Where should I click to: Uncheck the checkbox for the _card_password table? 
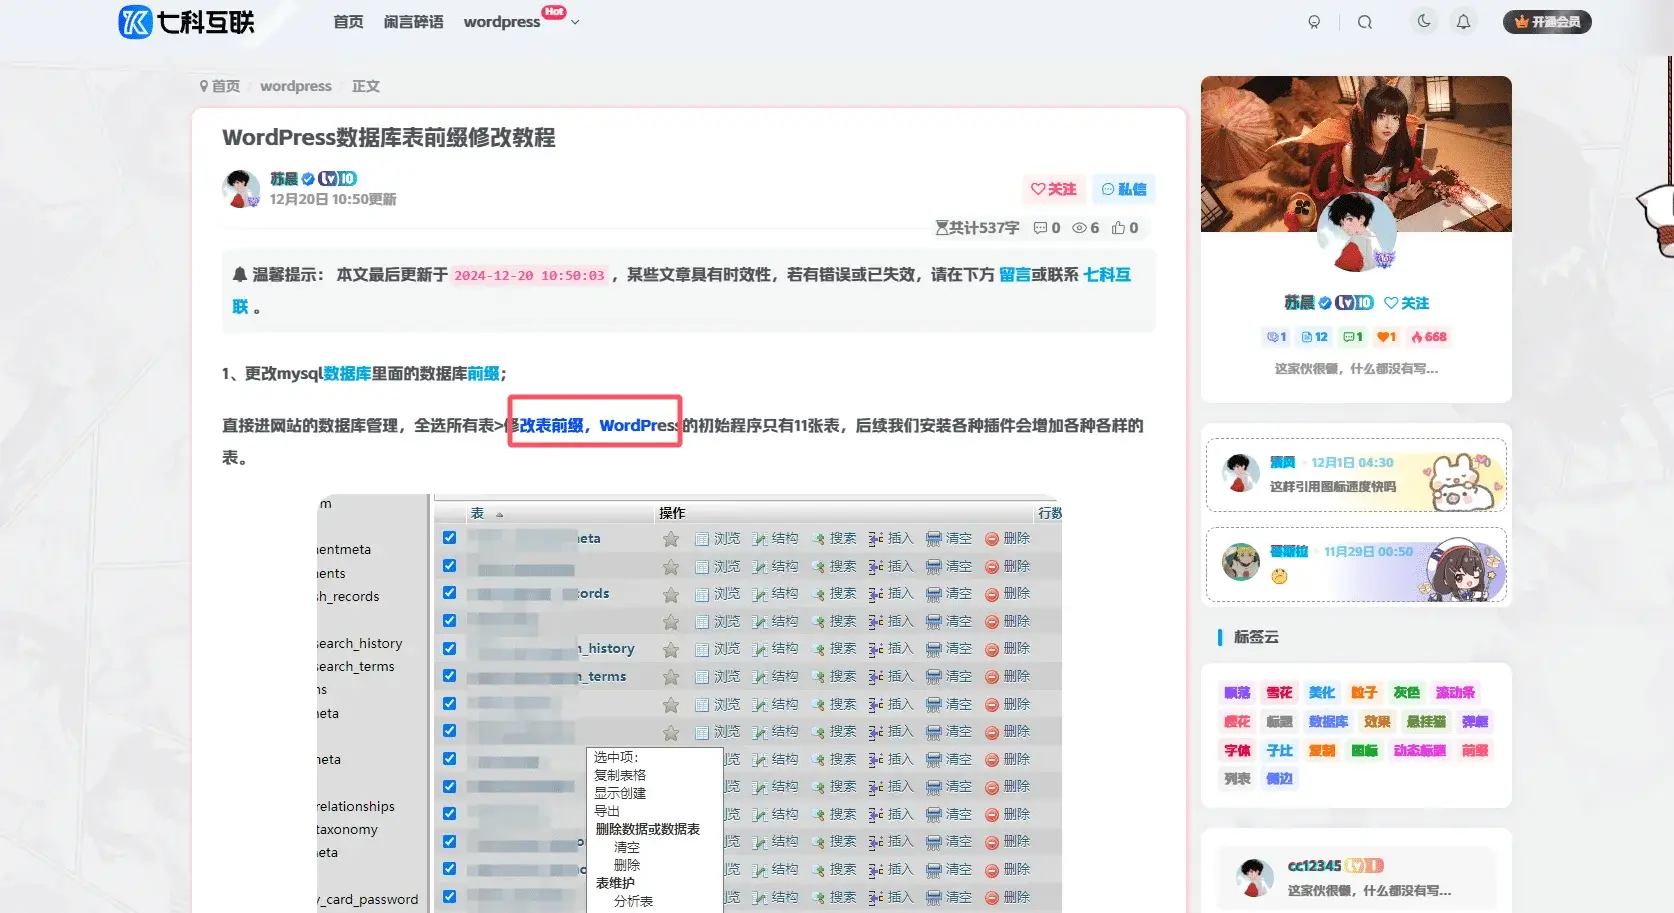pyautogui.click(x=449, y=897)
